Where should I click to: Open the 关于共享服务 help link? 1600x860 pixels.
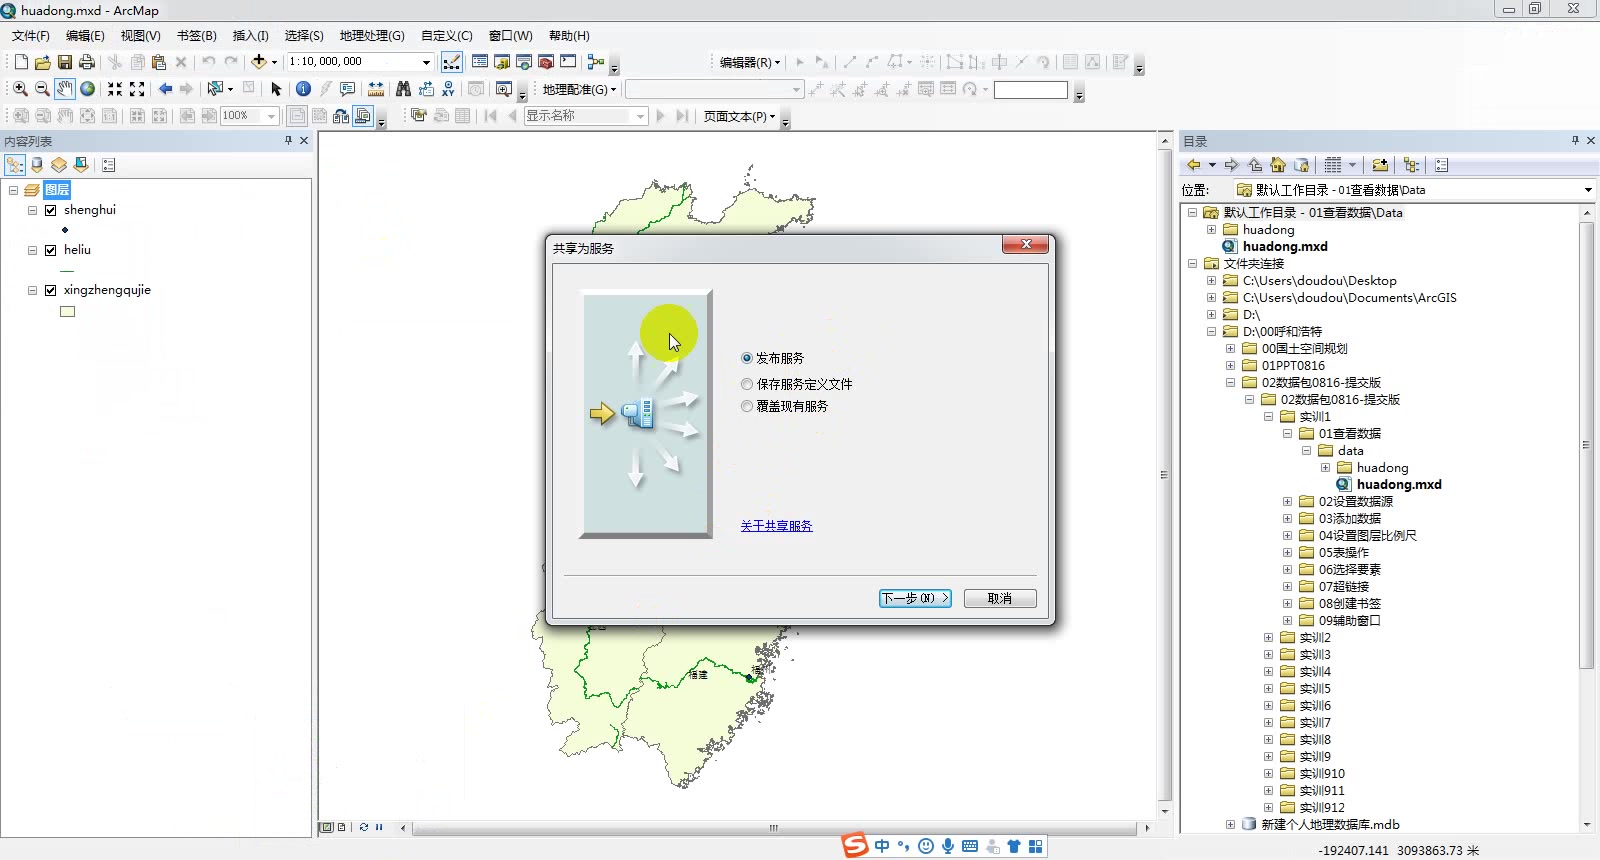click(776, 526)
